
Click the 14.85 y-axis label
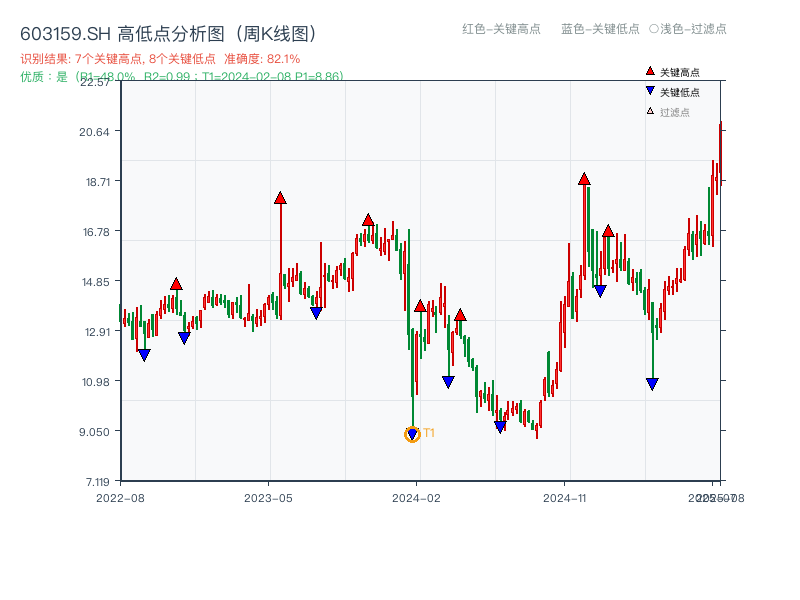pos(95,282)
